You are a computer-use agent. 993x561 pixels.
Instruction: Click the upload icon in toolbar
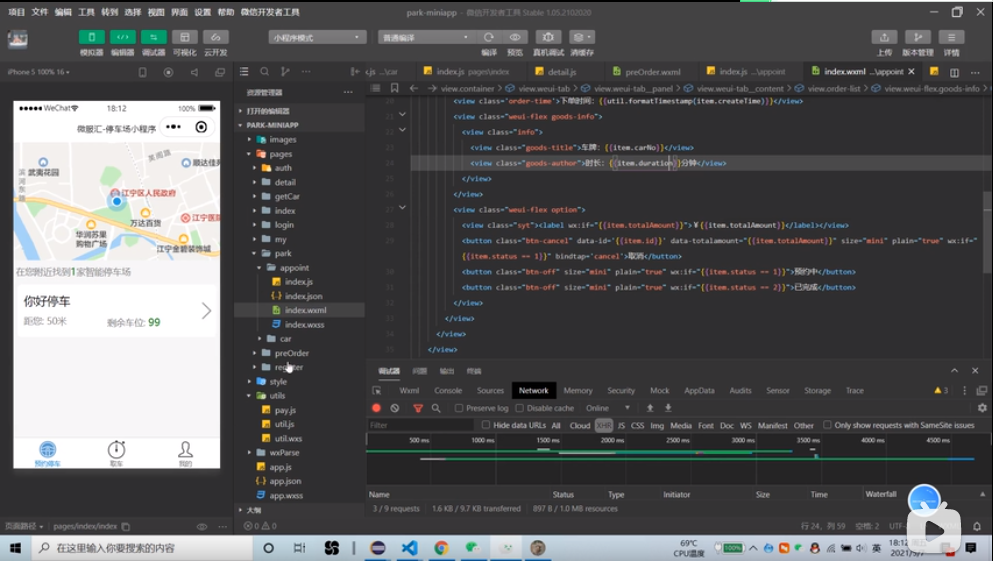click(884, 37)
